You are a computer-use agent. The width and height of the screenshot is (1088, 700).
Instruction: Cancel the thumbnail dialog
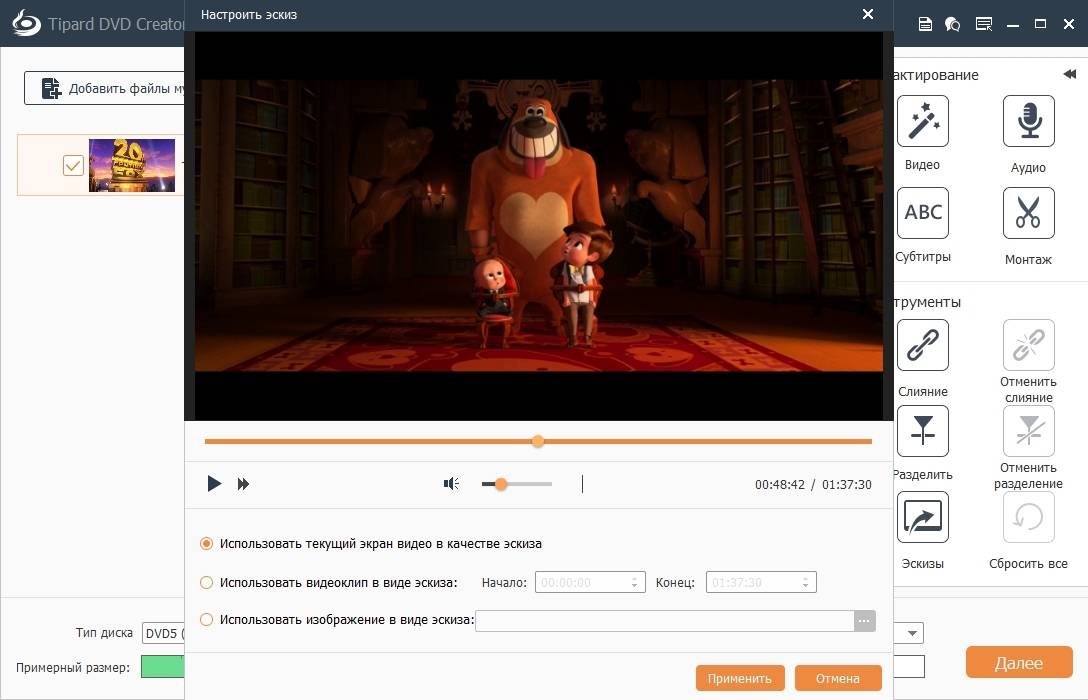838,678
